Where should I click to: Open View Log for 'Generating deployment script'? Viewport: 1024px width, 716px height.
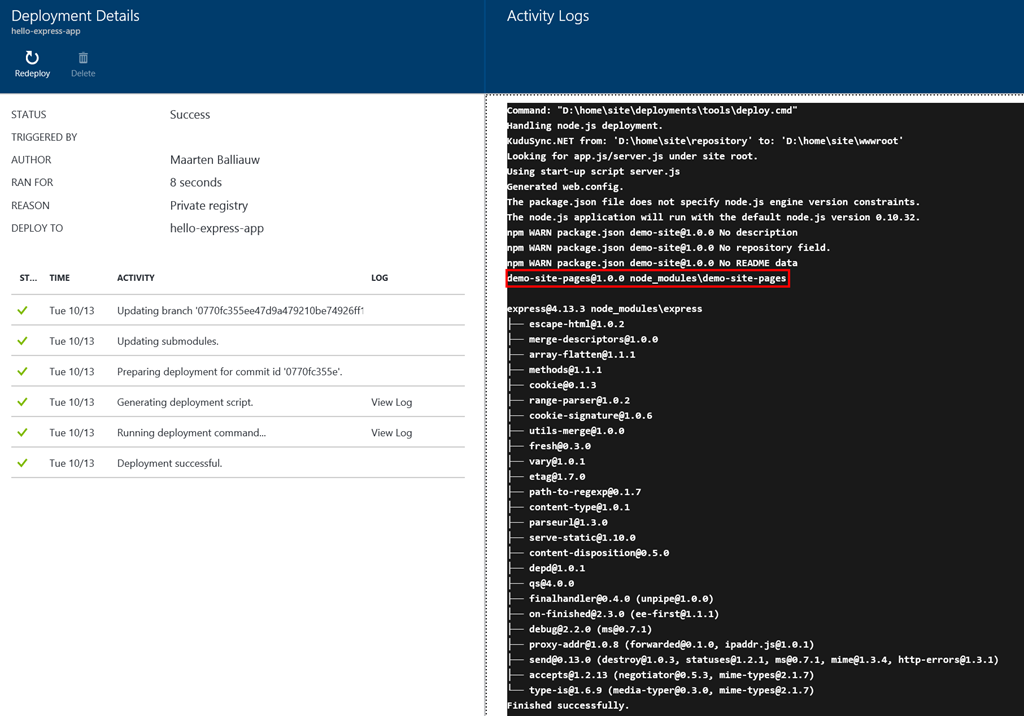(390, 401)
